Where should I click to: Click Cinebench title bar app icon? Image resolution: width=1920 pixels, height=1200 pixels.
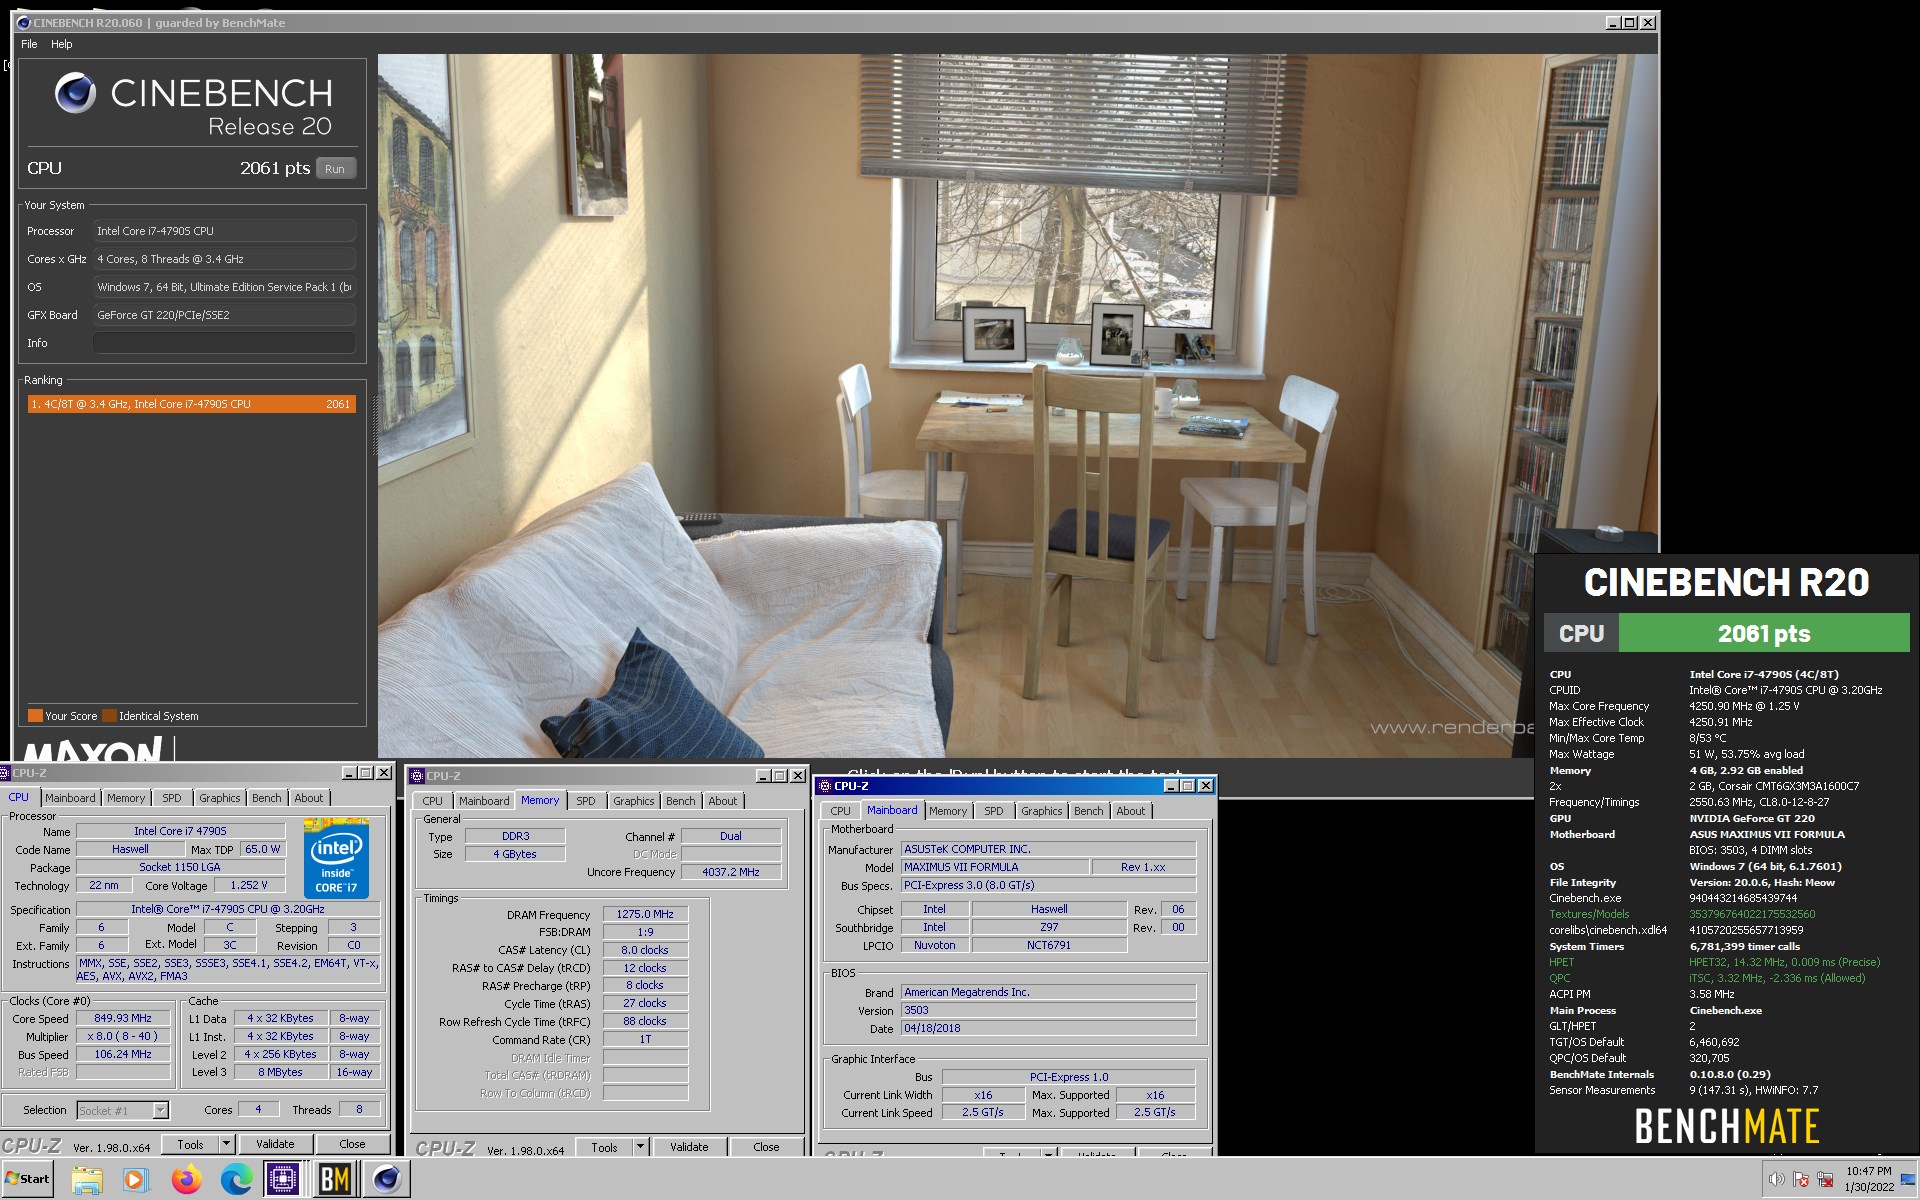(24, 22)
